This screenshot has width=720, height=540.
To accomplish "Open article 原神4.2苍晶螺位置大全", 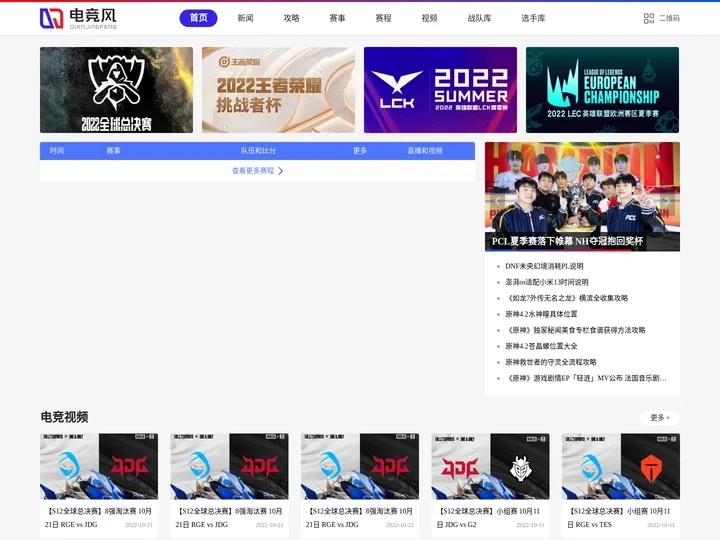I will tap(541, 346).
